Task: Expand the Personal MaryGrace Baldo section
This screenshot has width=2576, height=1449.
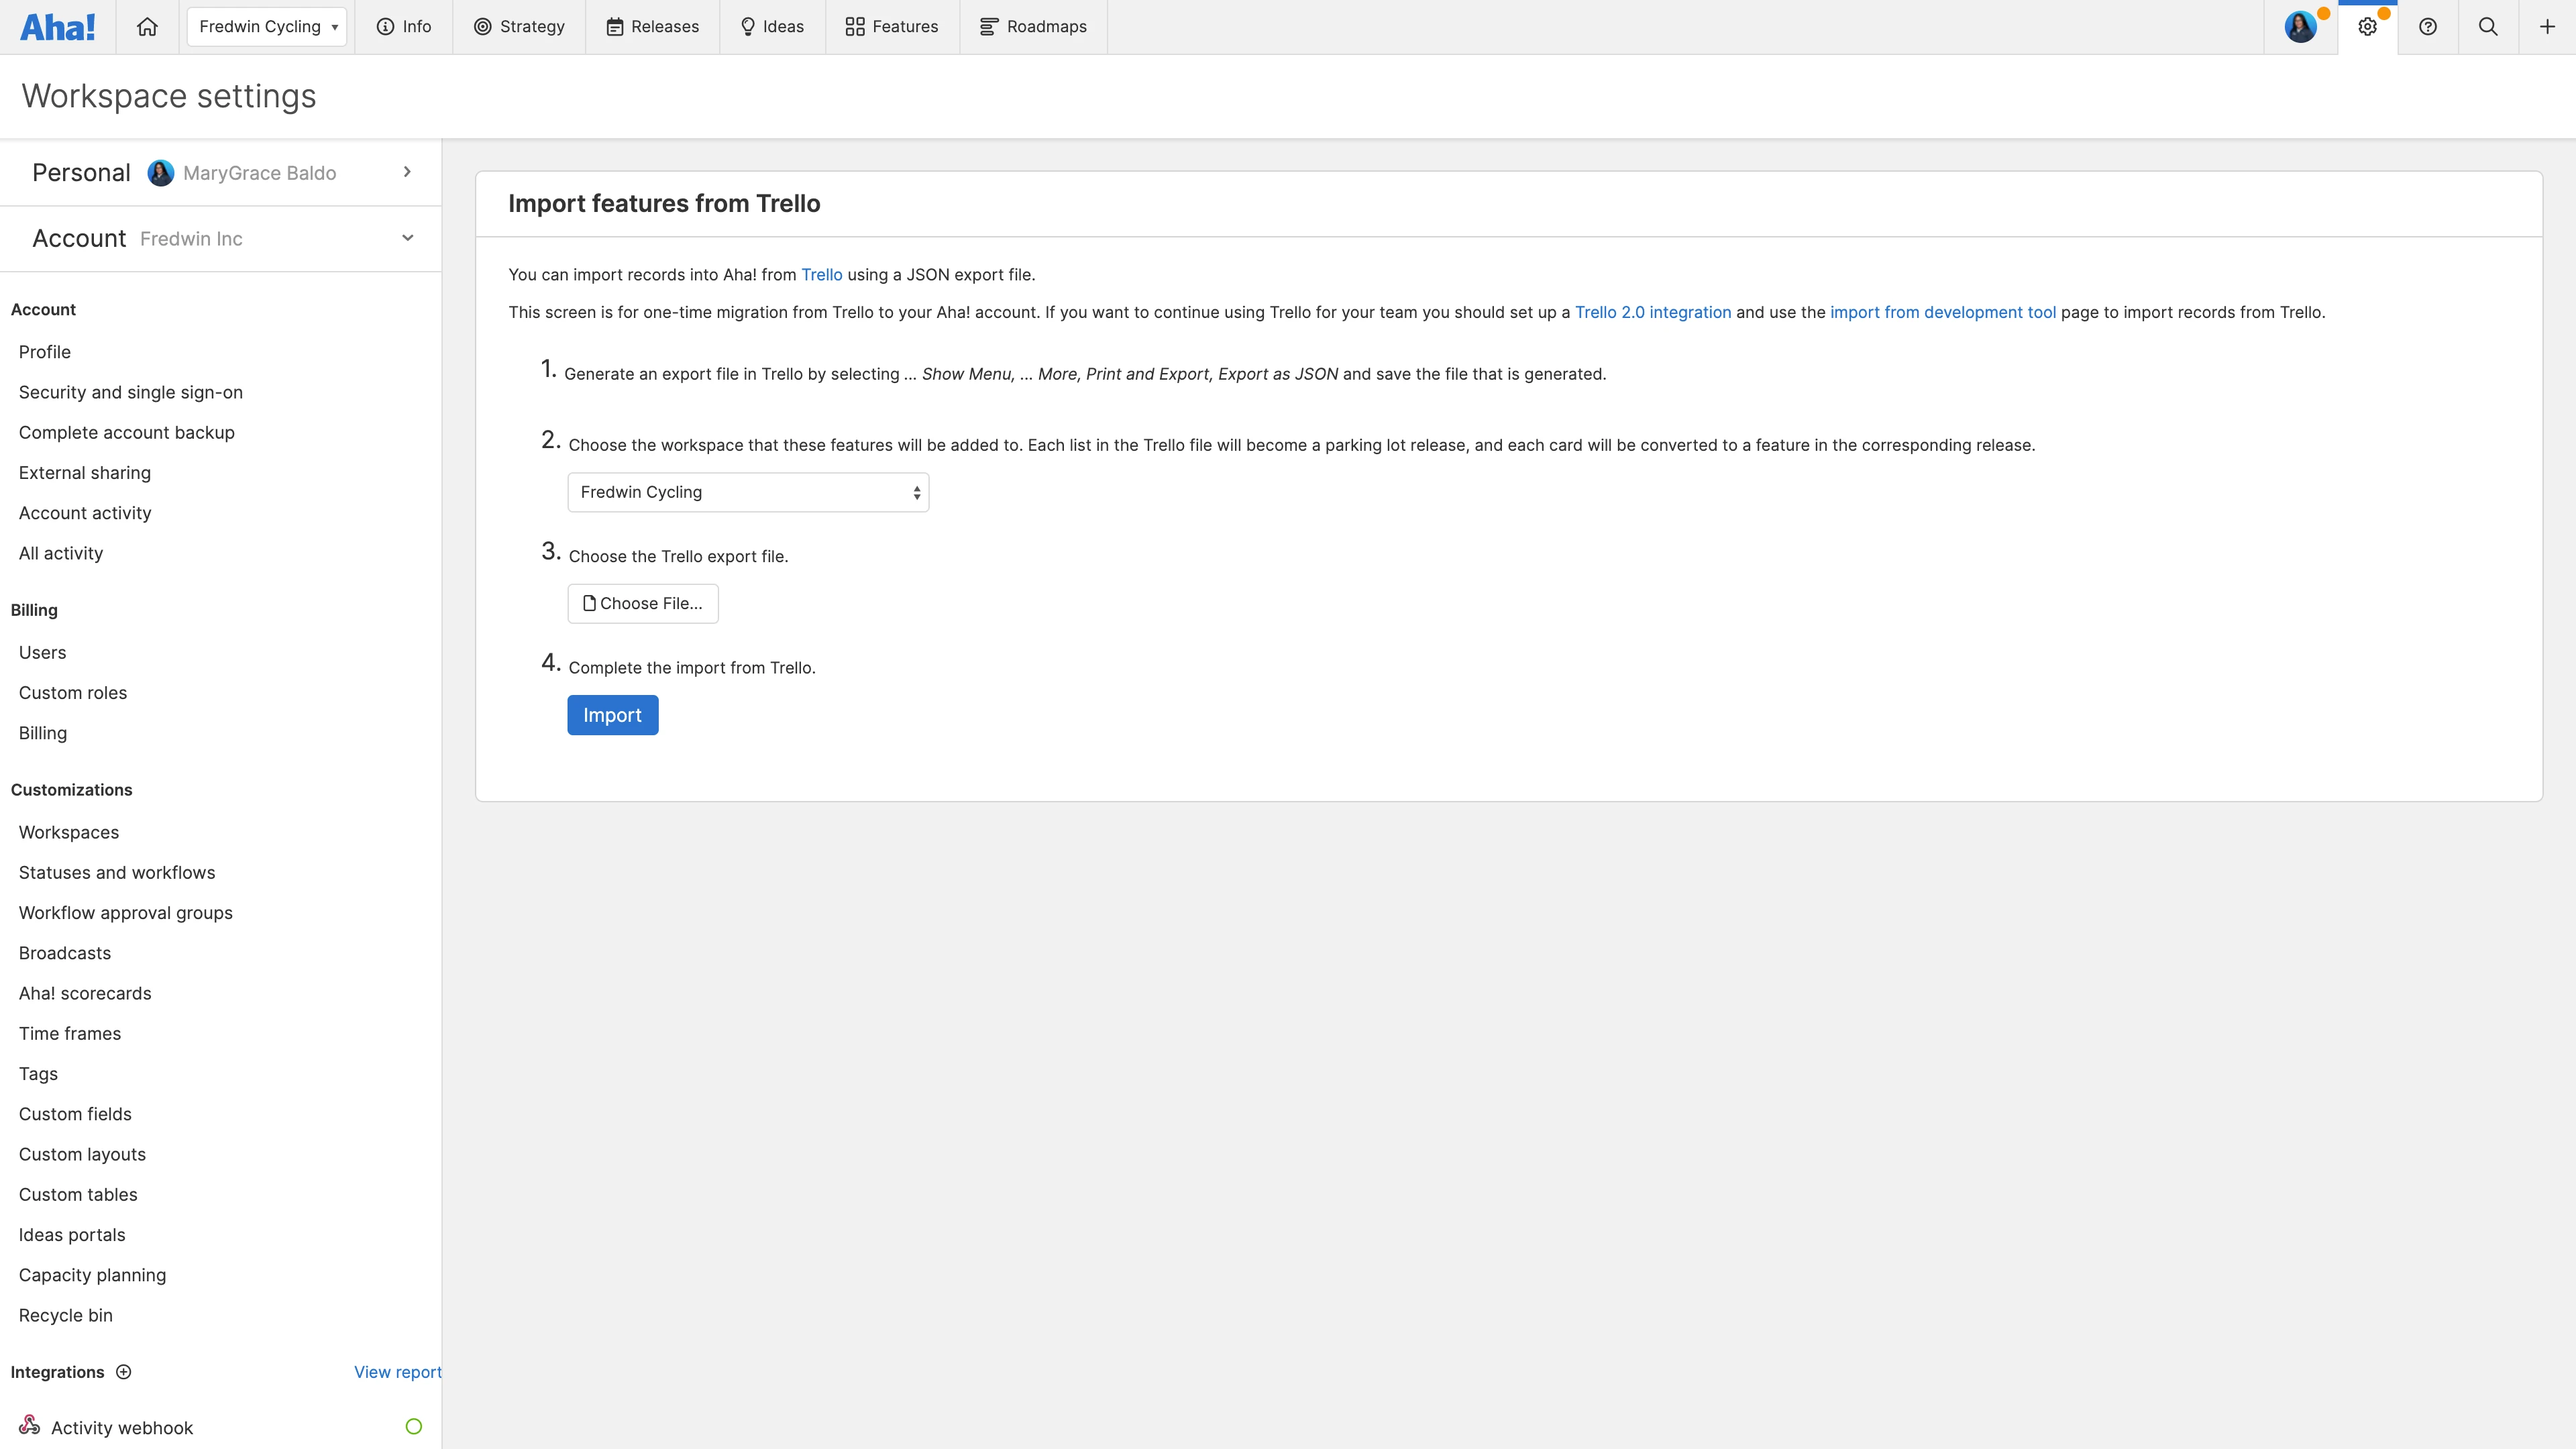Action: click(407, 172)
